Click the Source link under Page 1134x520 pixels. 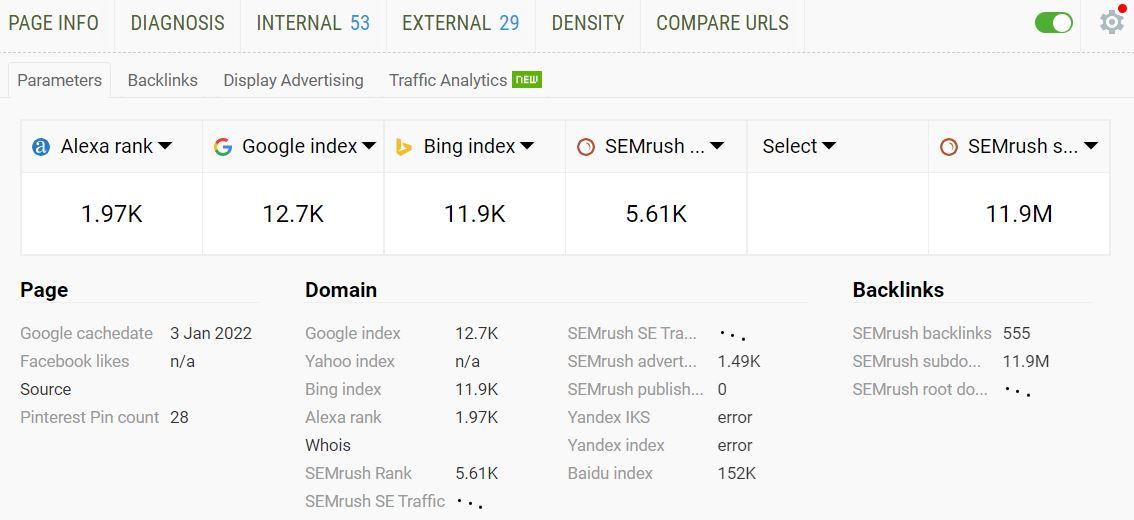(46, 389)
